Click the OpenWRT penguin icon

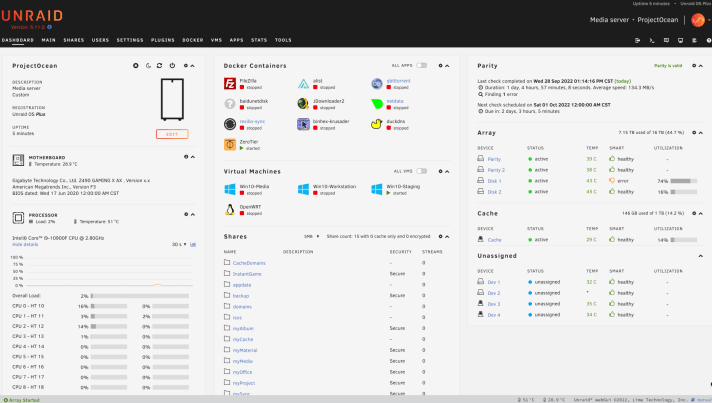point(230,208)
